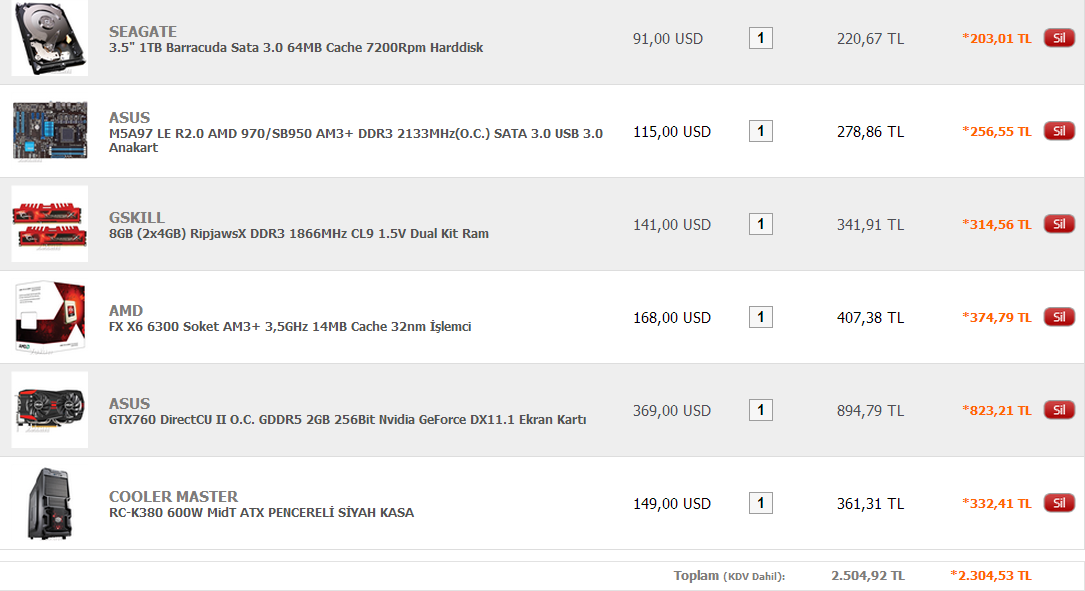Screen dimensions: 1085x591
Task: Open FX X6 6300 Soket AM3+ link
Action: (x=290, y=327)
